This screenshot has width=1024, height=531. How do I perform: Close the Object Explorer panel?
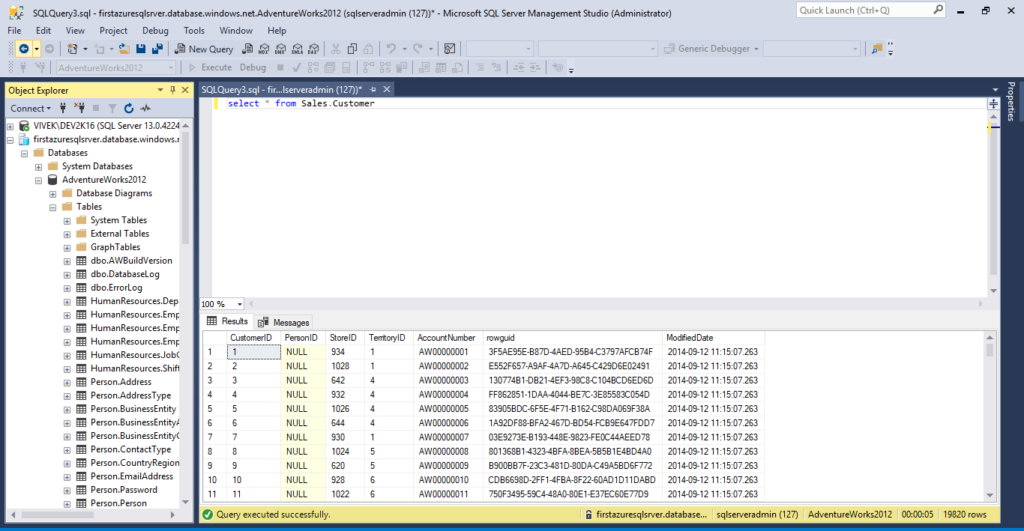185,90
